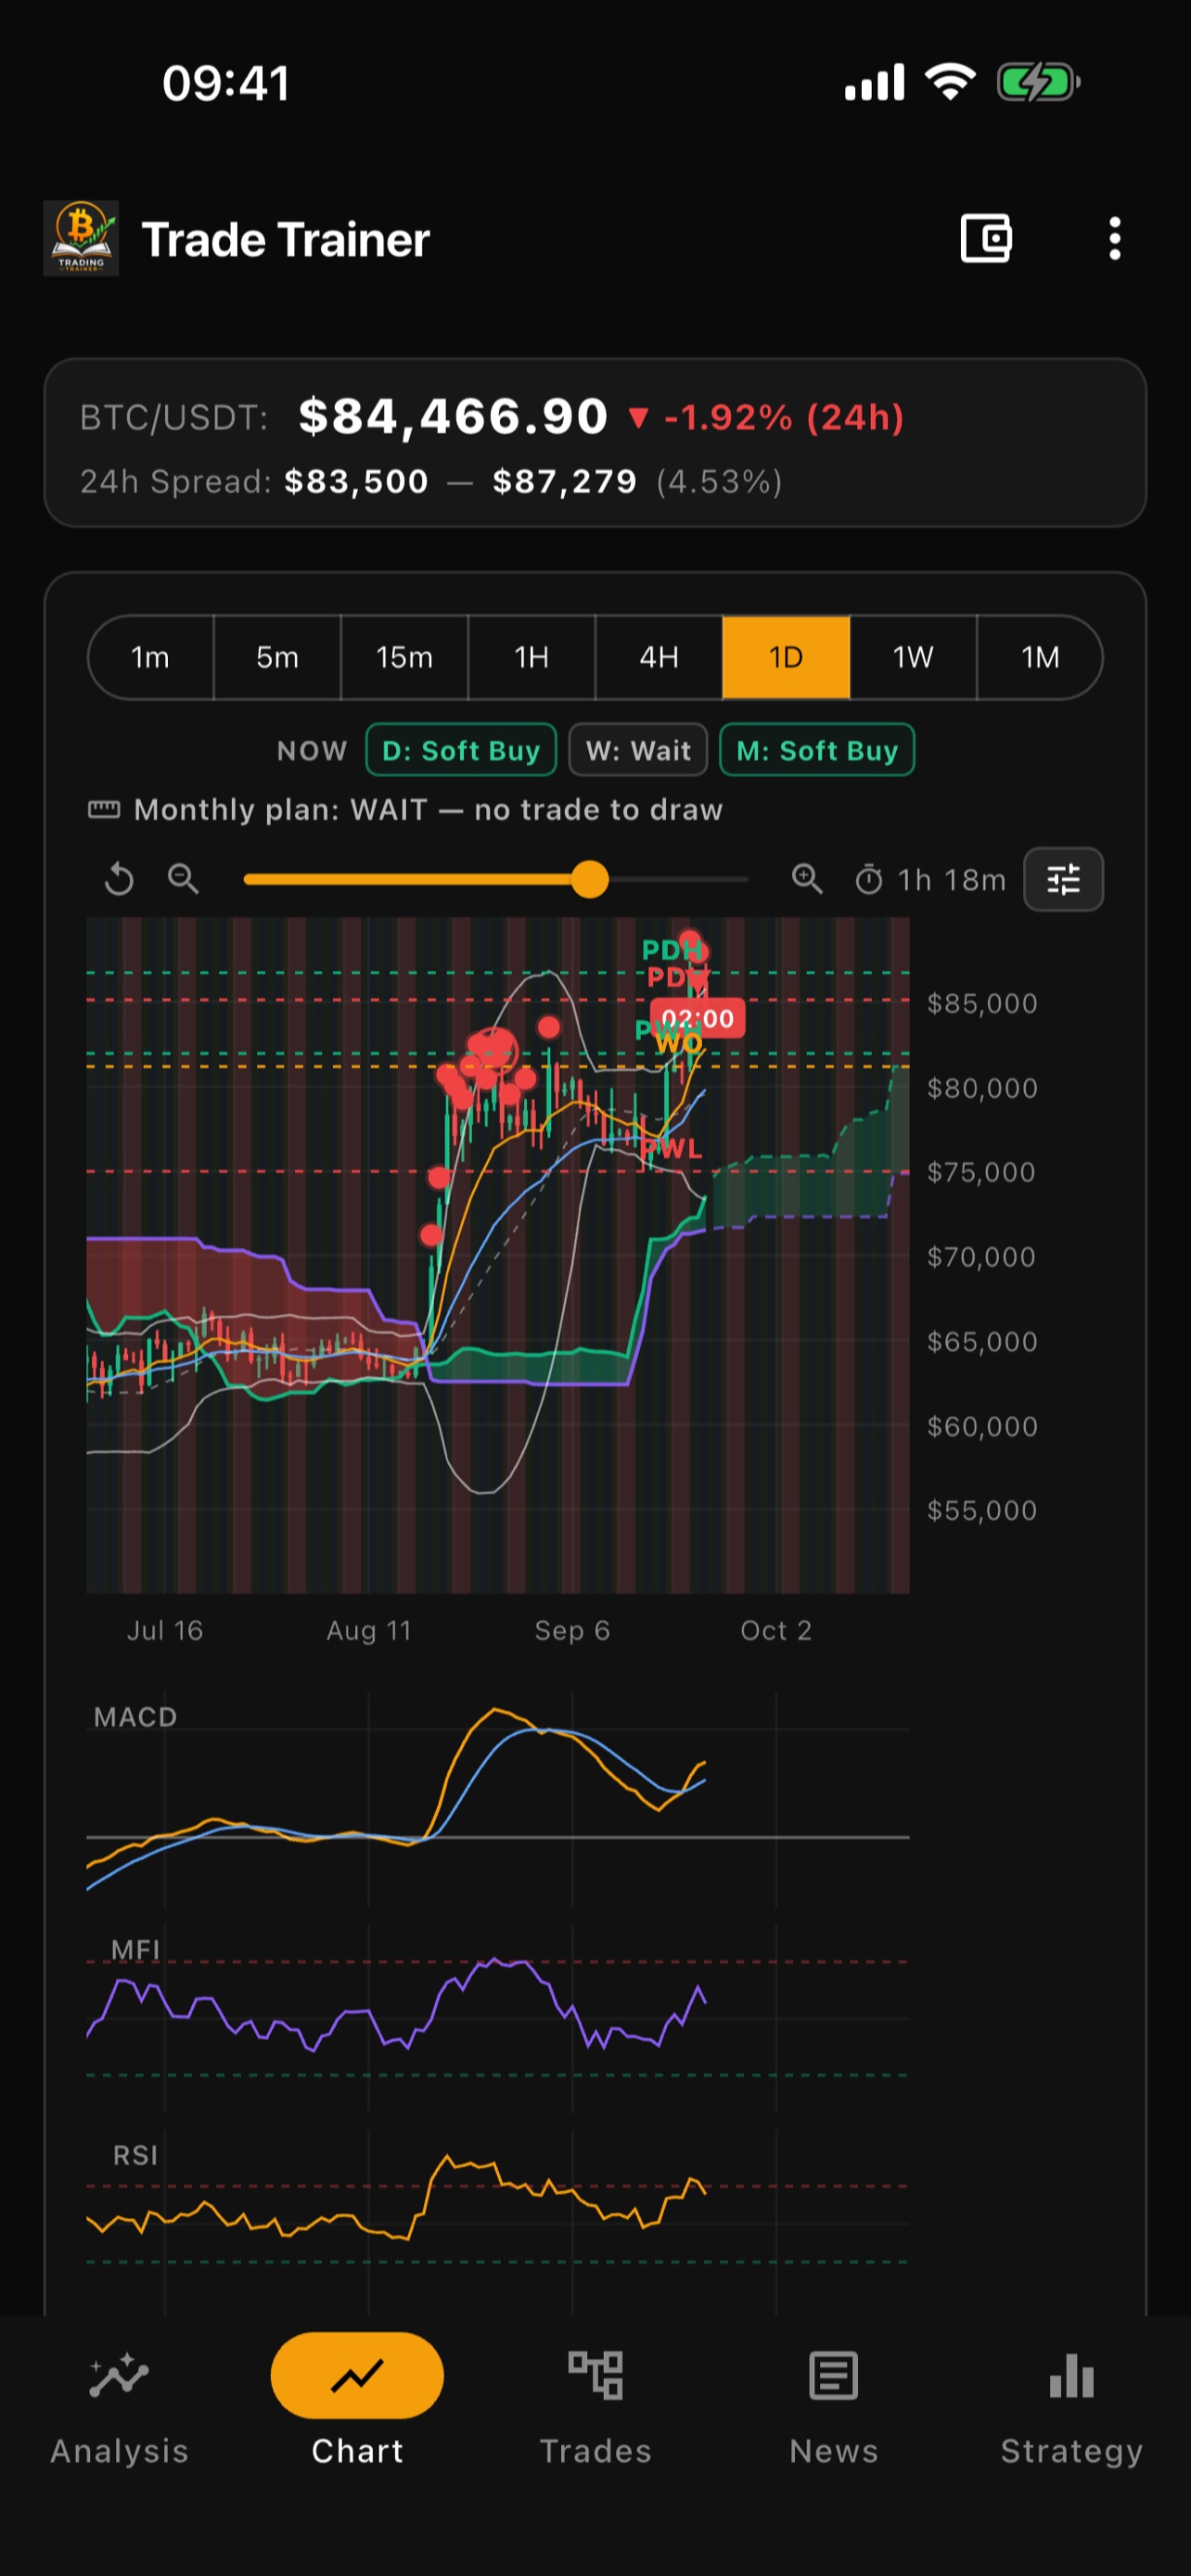
Task: Open the wallet icon in header
Action: 985,239
